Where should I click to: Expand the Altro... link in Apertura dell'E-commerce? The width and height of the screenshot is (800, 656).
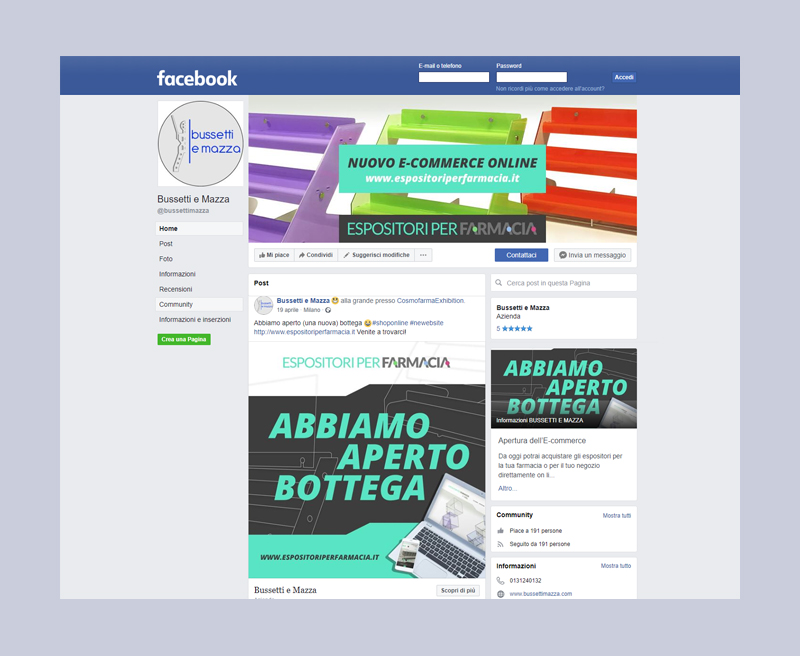click(x=507, y=488)
